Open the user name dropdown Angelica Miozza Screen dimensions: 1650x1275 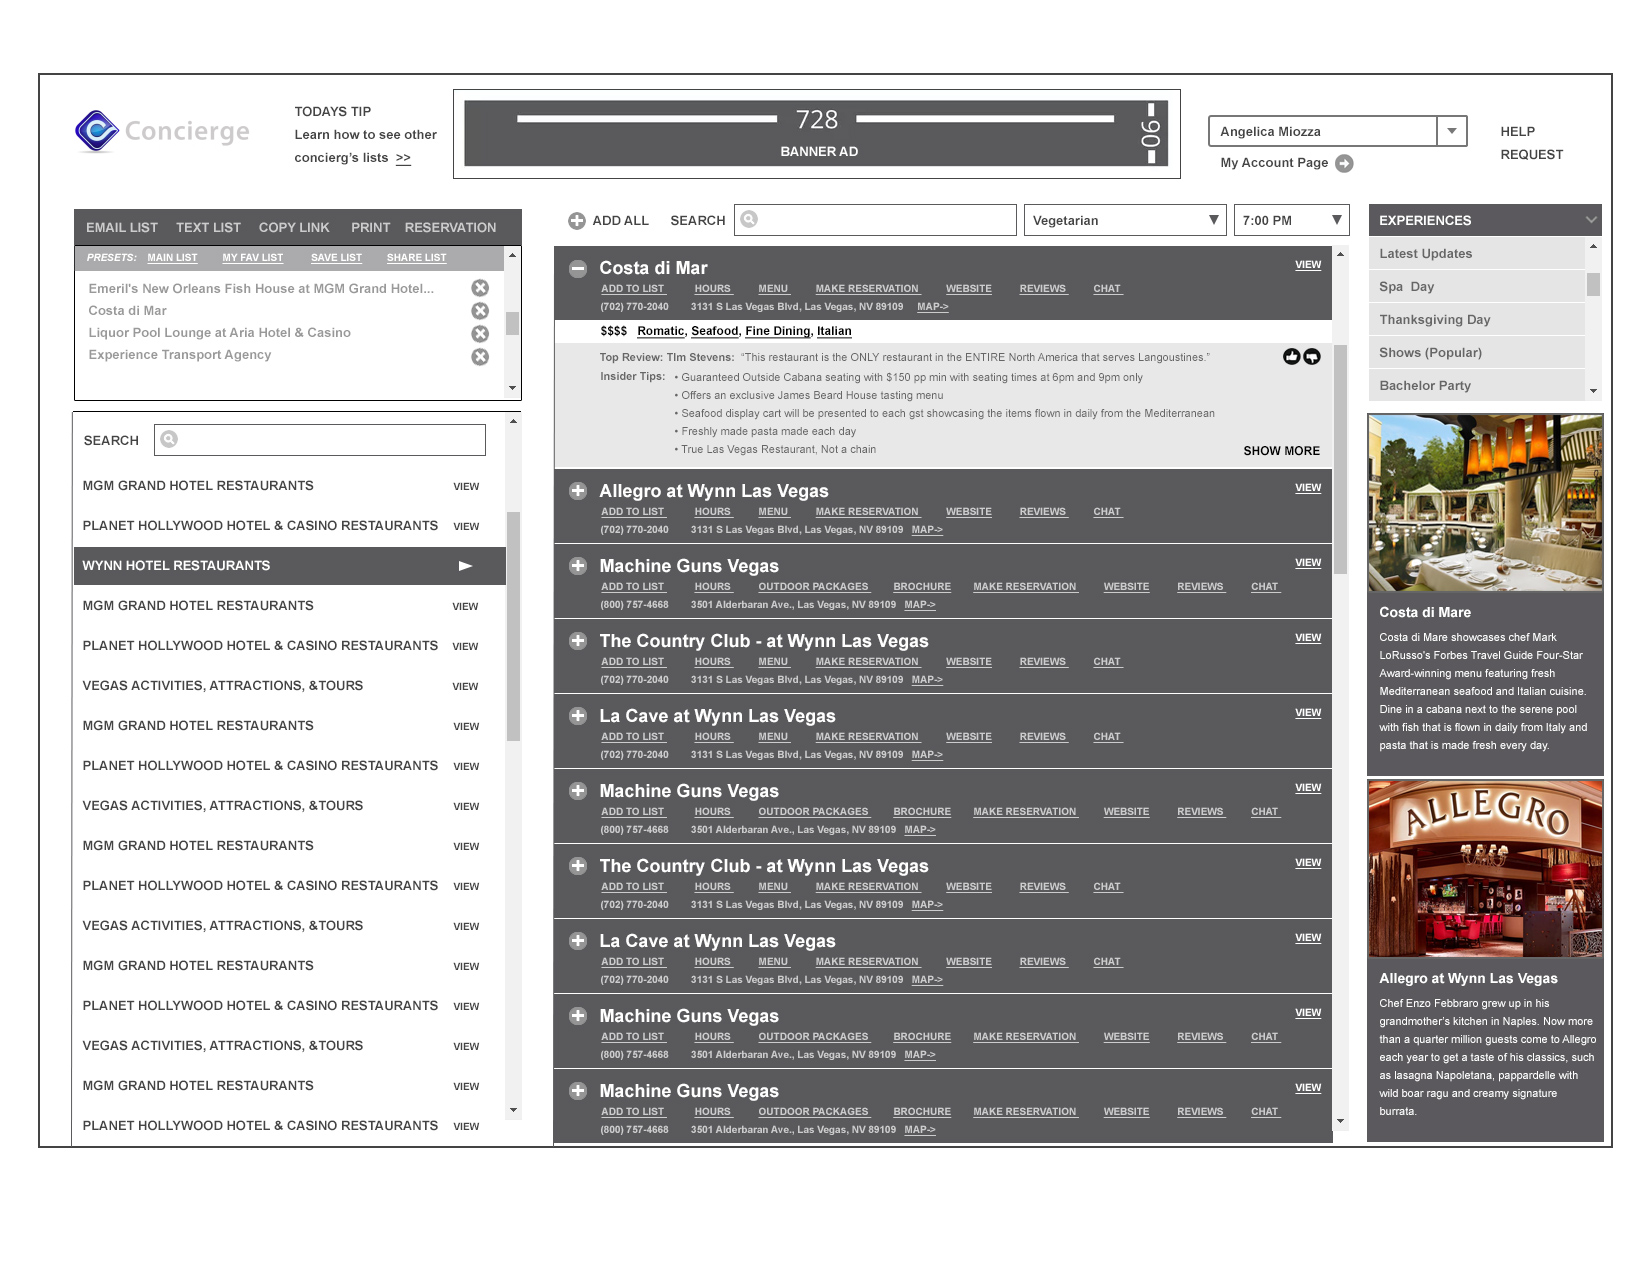click(1452, 131)
